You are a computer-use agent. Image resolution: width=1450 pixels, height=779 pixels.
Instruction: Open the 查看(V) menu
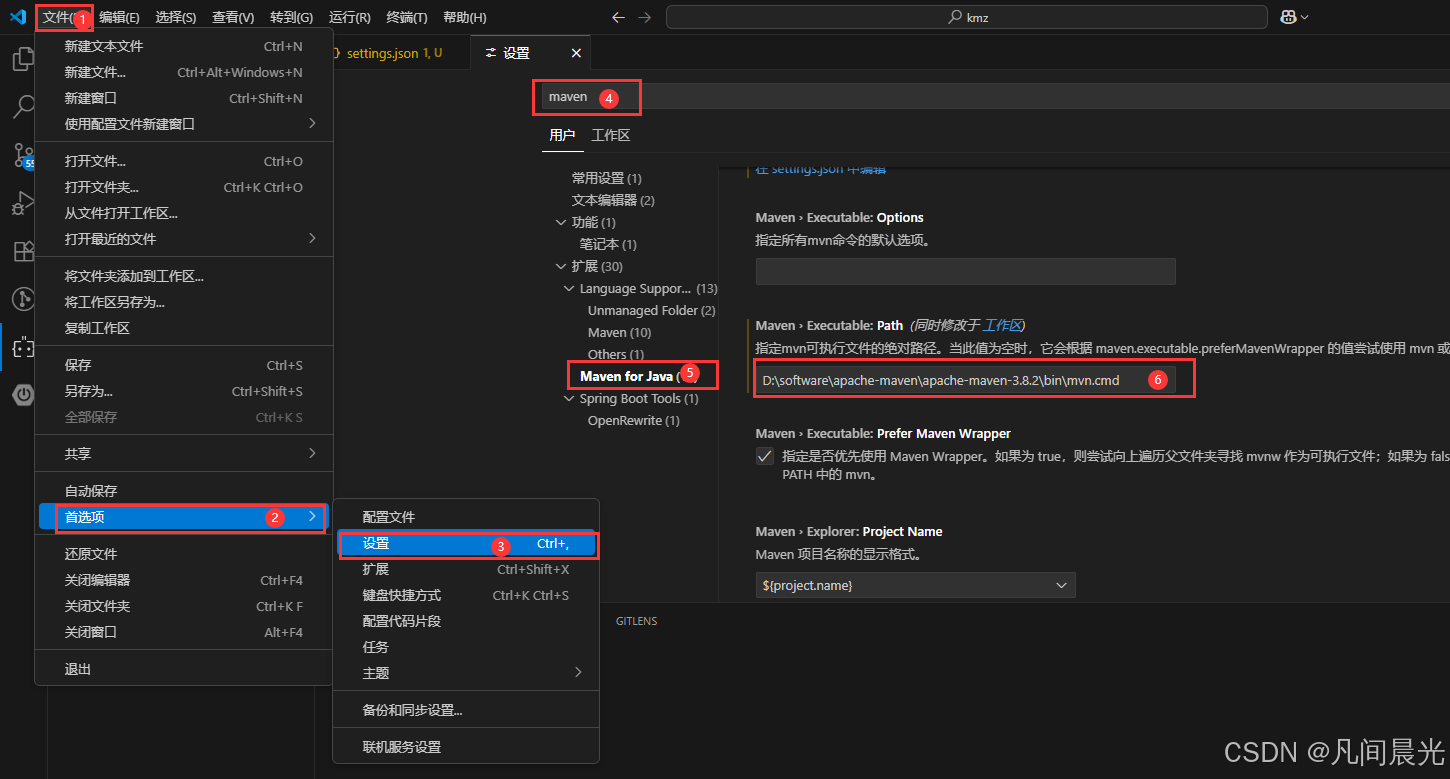coord(233,17)
